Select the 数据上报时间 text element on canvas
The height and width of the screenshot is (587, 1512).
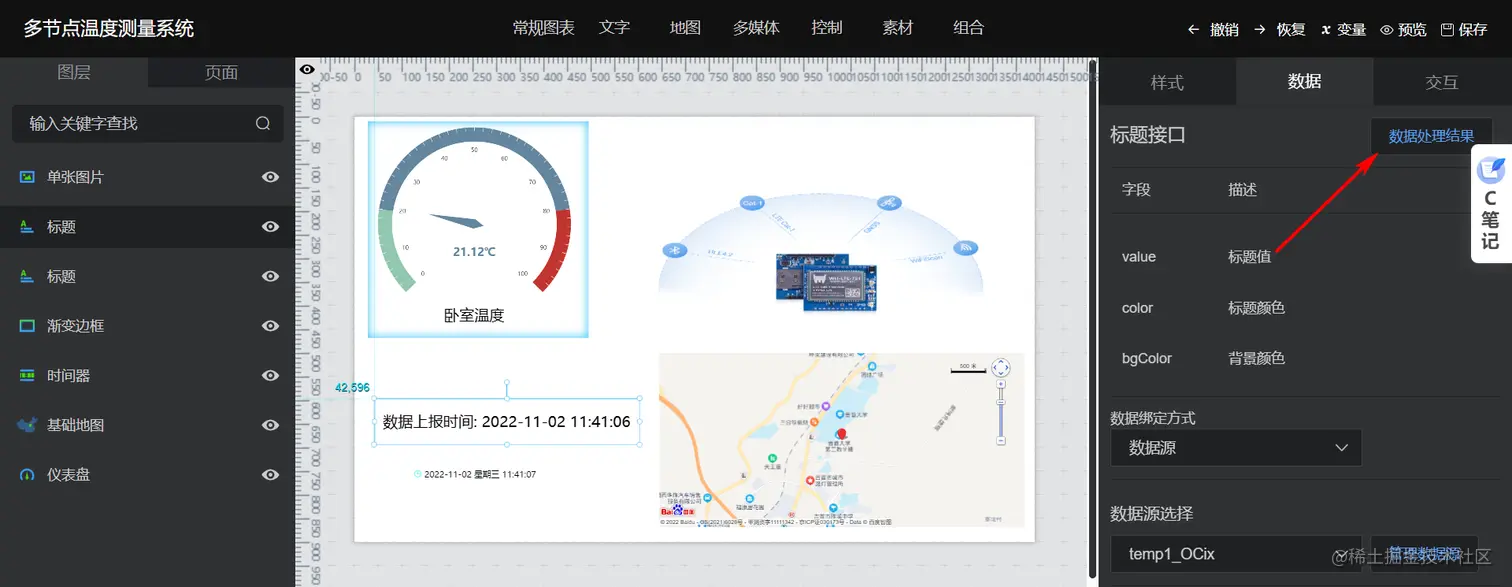(x=507, y=422)
